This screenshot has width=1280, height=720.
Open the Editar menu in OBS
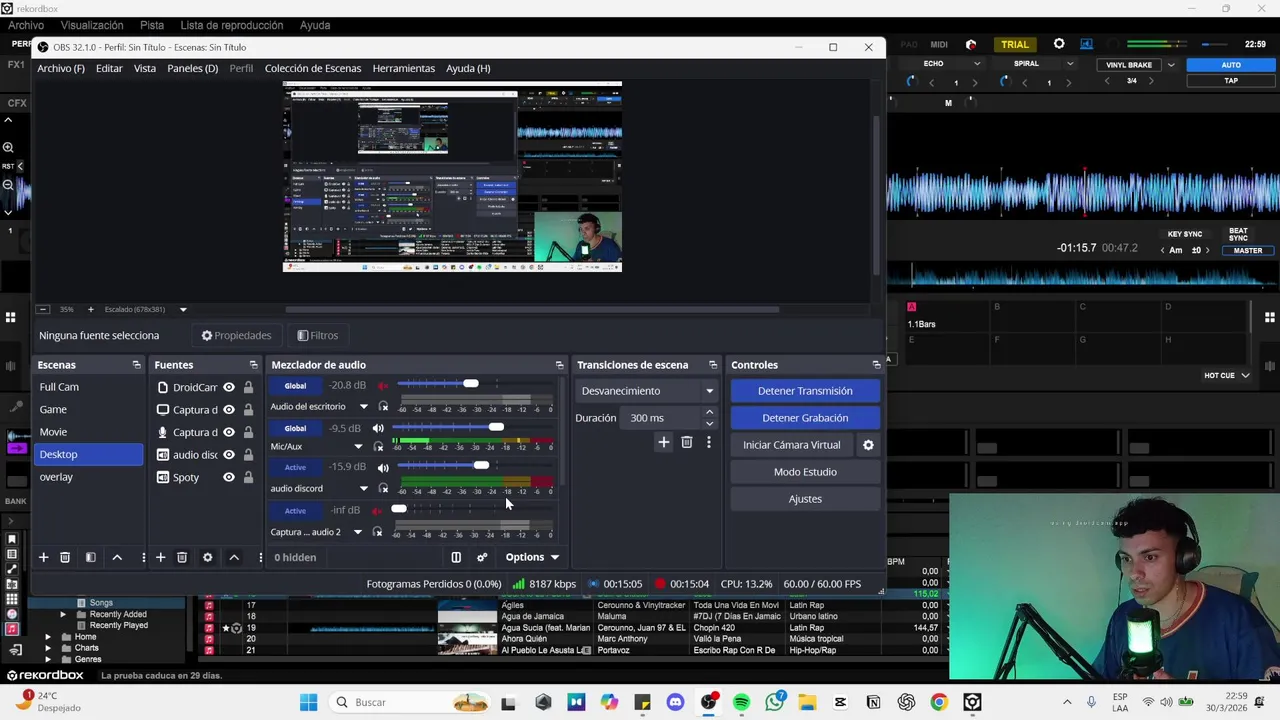click(109, 68)
